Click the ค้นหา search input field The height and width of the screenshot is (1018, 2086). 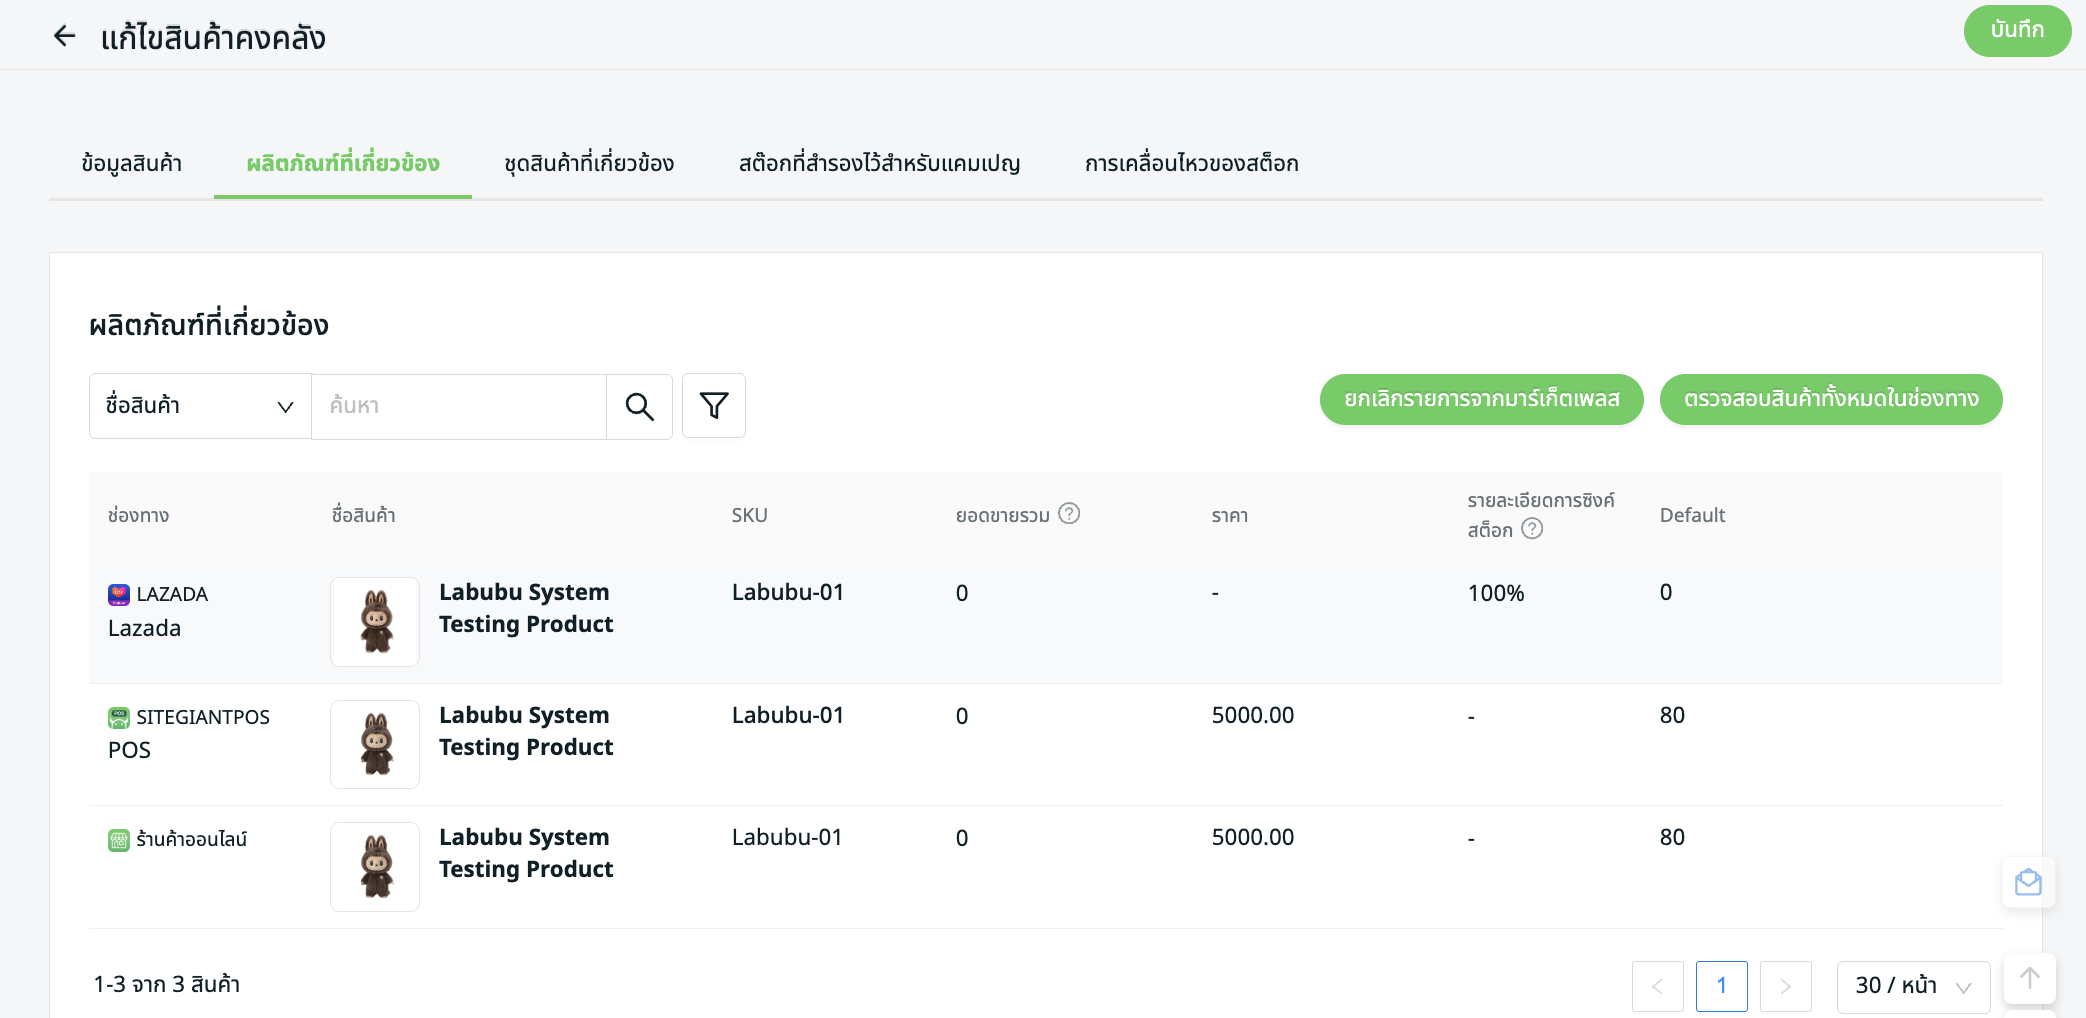click(459, 406)
